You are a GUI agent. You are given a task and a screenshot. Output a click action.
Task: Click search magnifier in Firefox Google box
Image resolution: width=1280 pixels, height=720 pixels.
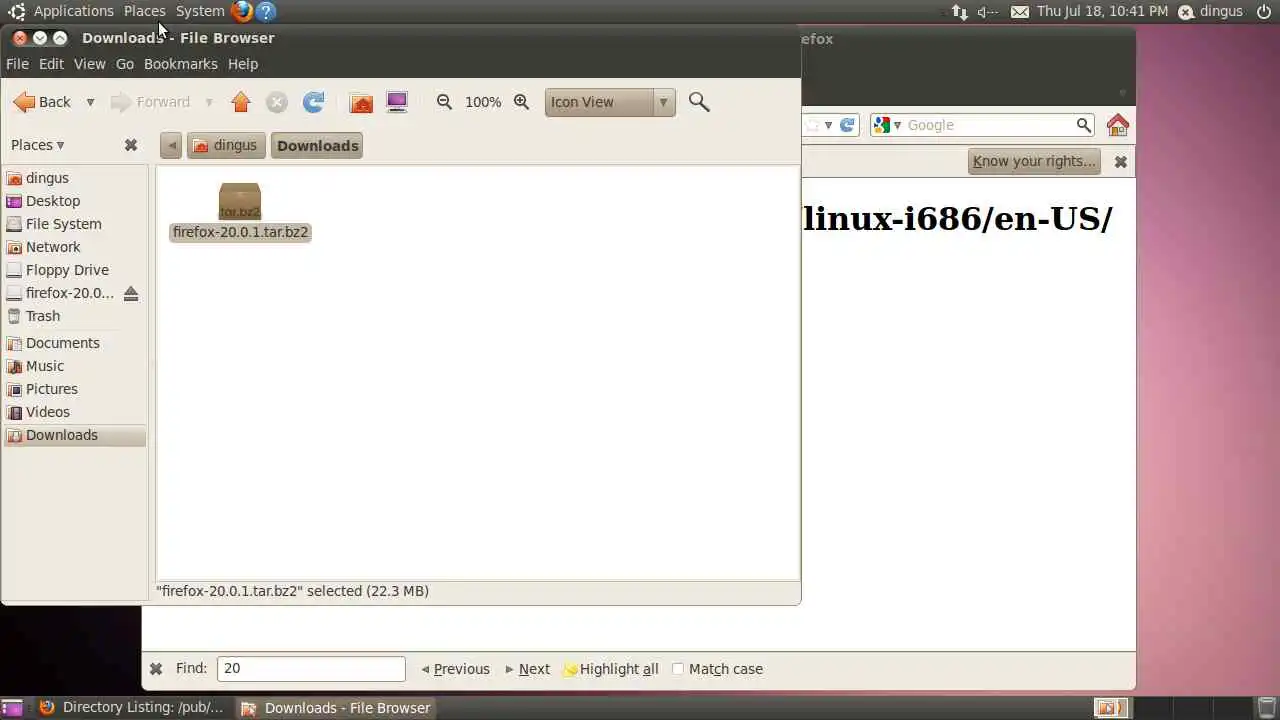(1084, 125)
